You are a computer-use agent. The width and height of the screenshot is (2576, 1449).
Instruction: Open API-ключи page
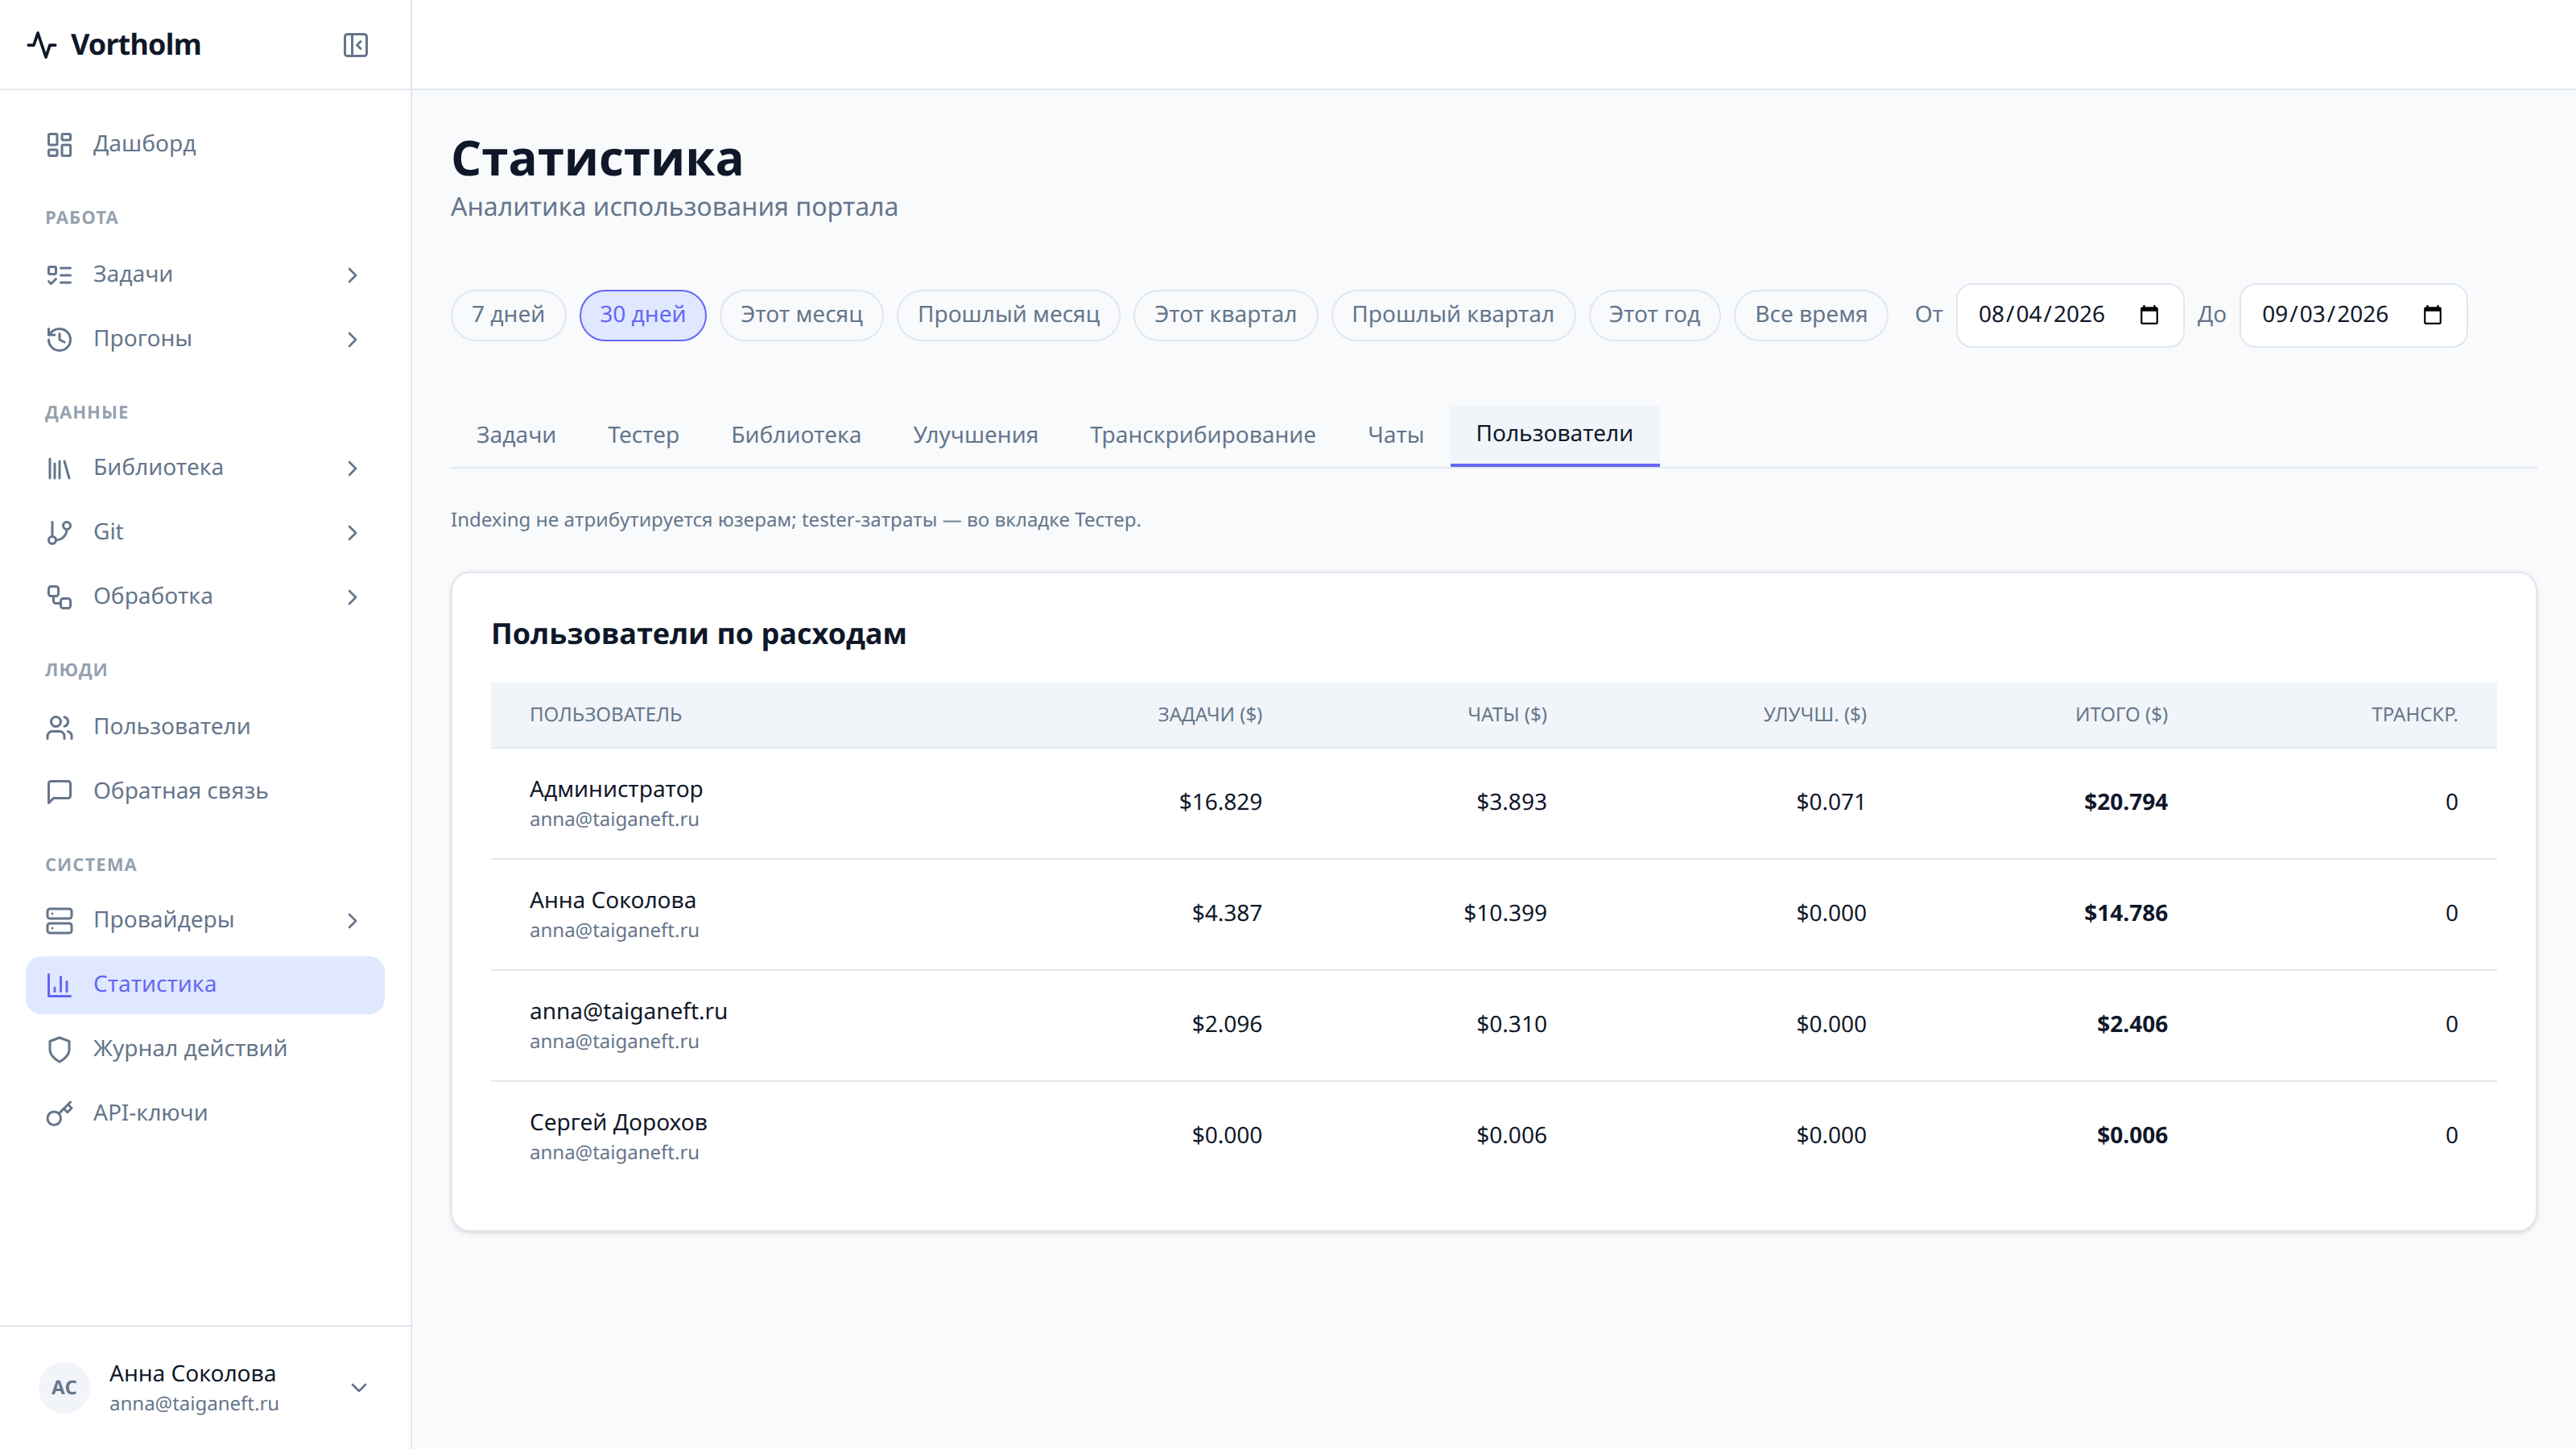205,1113
